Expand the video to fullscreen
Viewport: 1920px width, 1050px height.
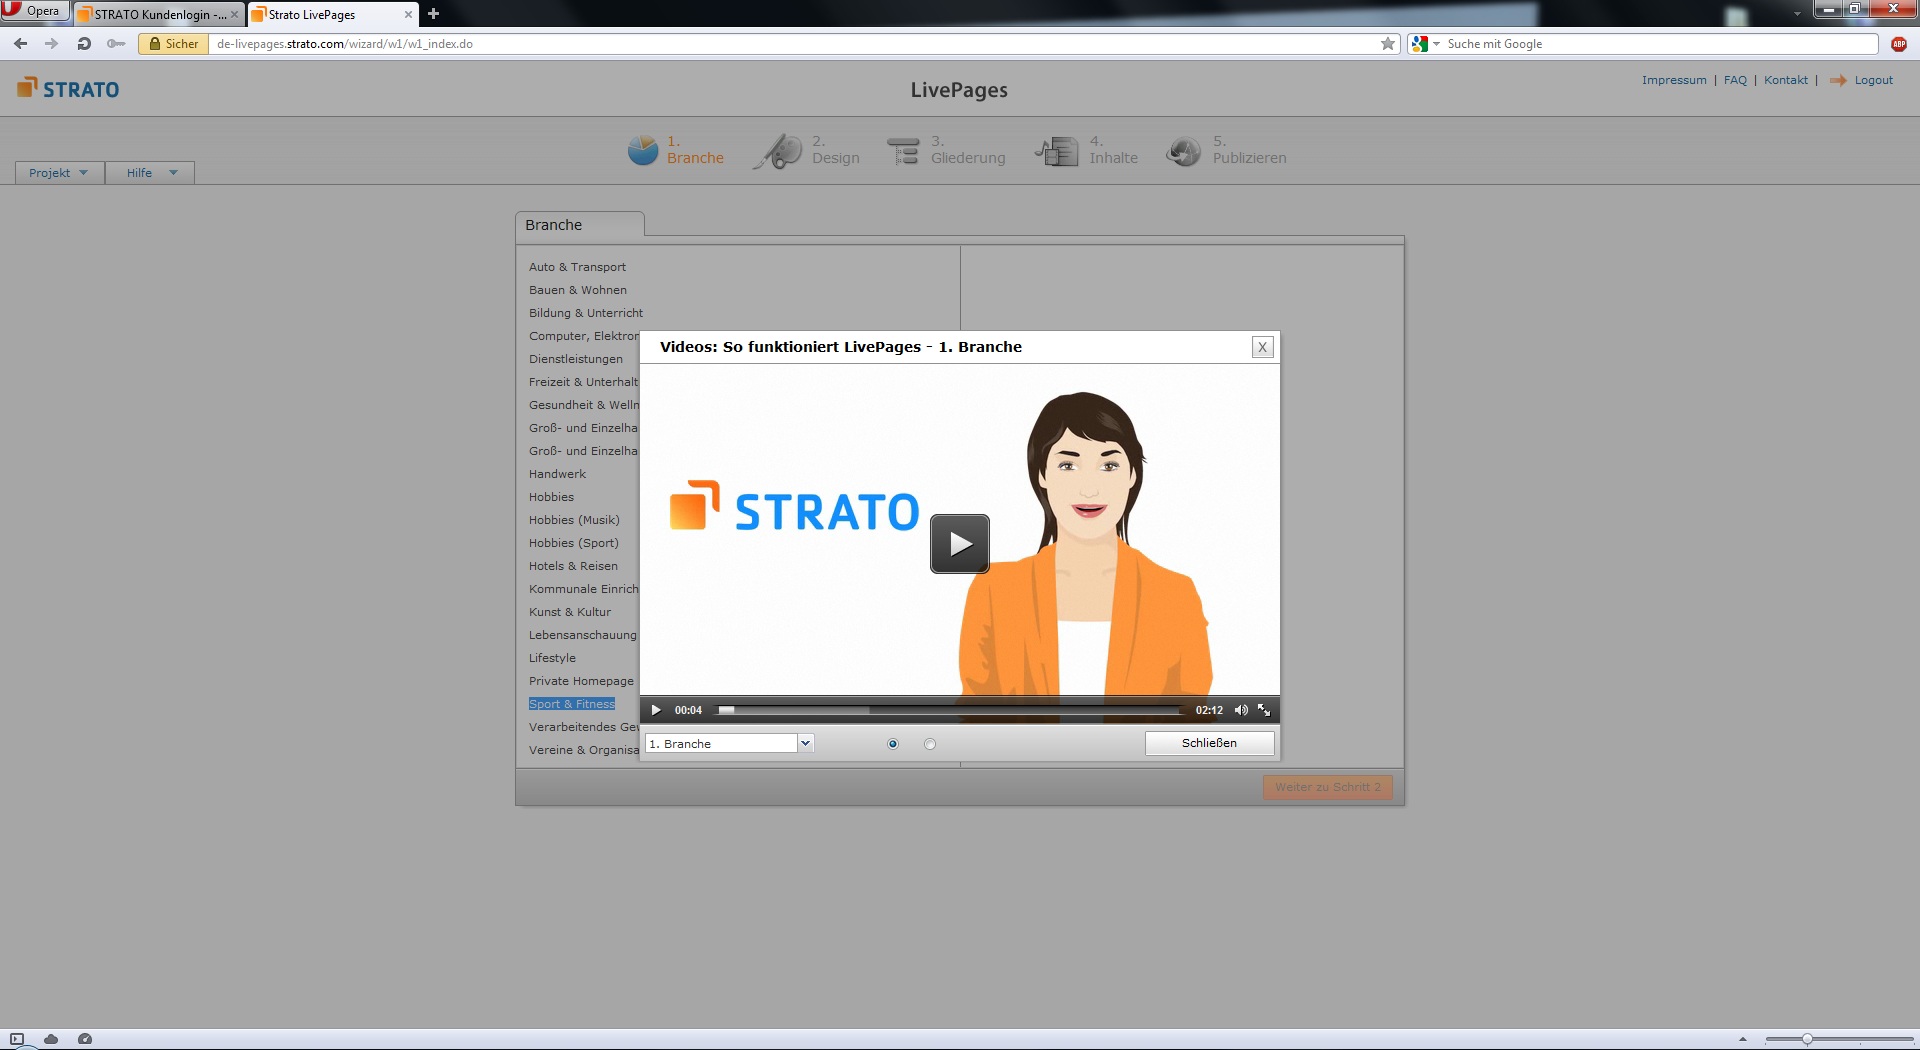point(1264,710)
